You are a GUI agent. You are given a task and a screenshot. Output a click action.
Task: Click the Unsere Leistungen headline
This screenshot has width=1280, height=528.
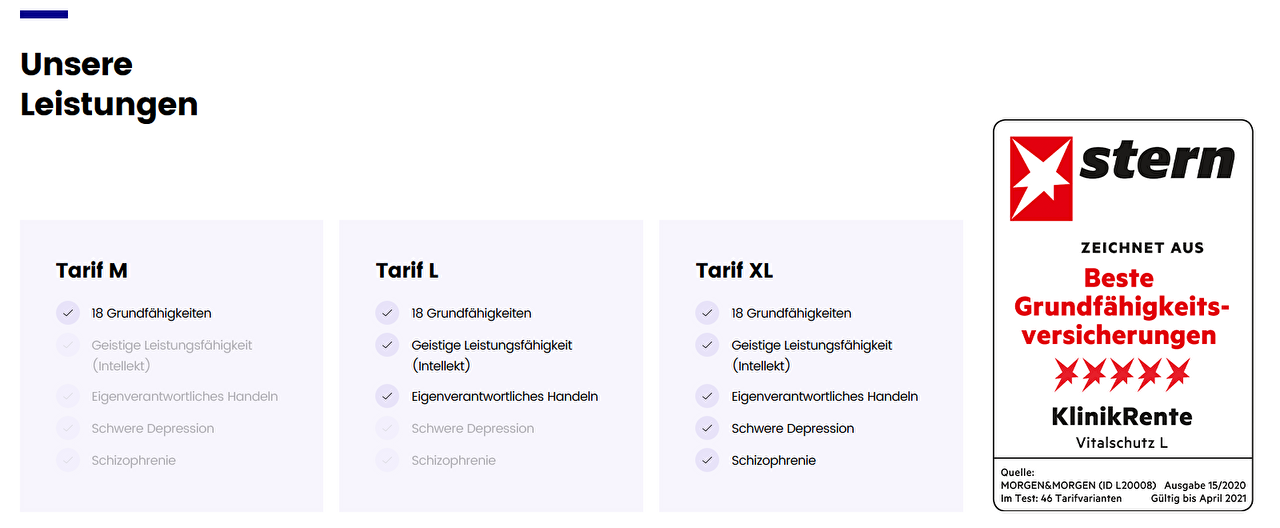pyautogui.click(x=109, y=84)
